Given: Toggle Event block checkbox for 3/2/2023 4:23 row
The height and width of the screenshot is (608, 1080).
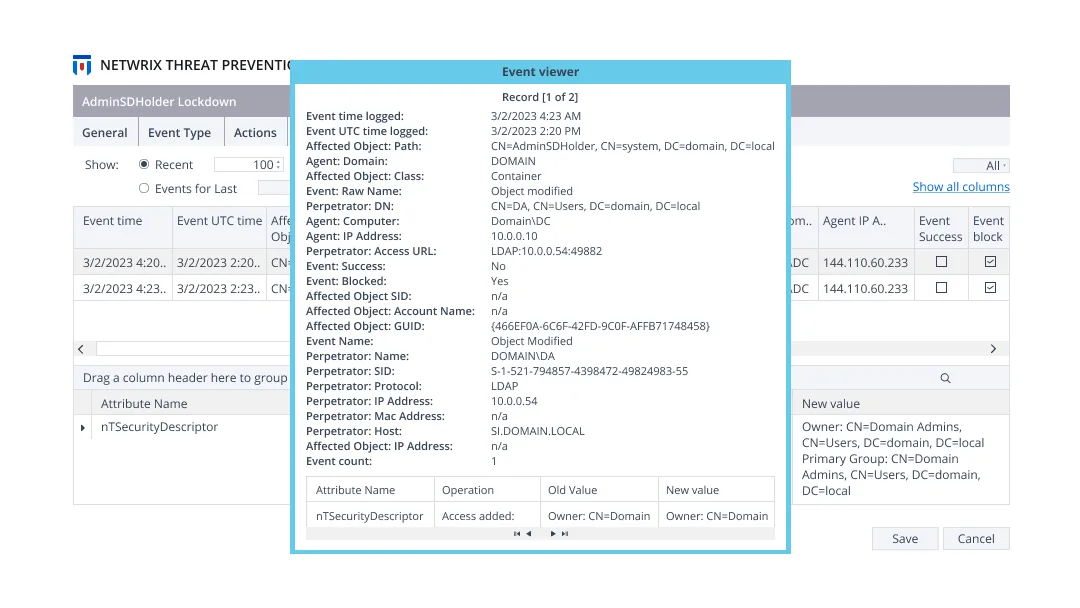Looking at the screenshot, I should tap(990, 288).
